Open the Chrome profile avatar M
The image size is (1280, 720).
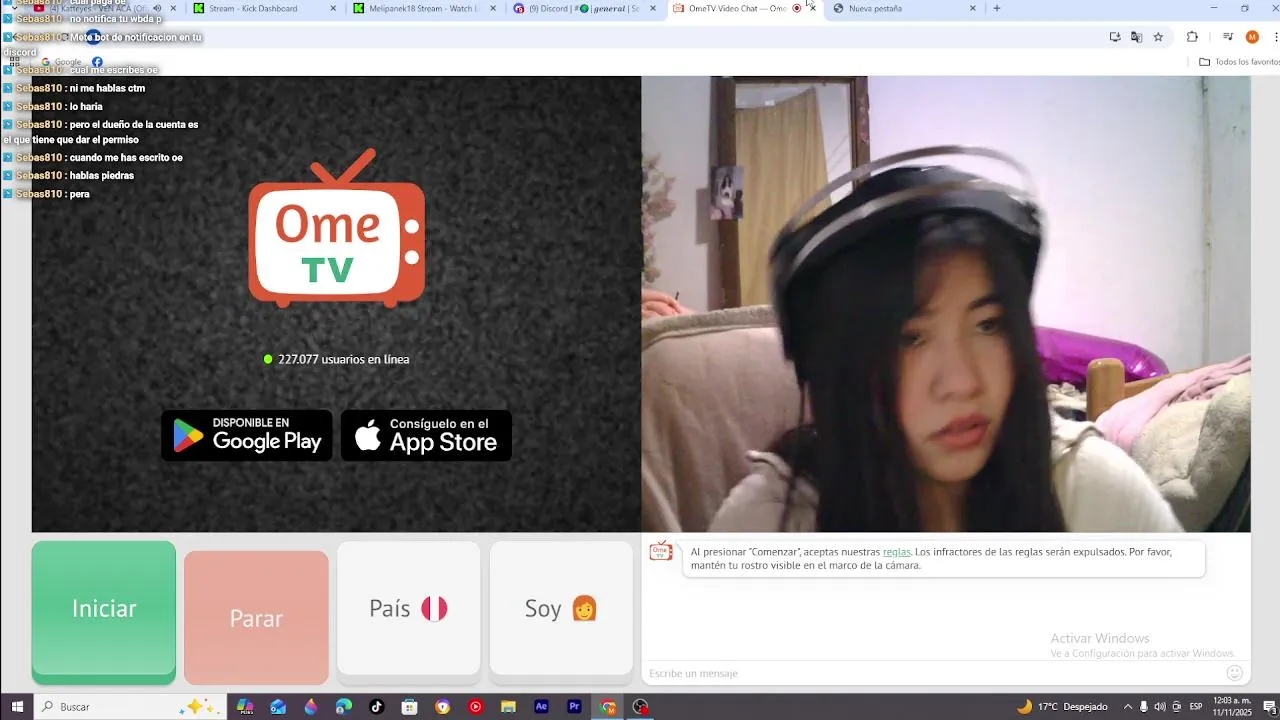pyautogui.click(x=1252, y=37)
